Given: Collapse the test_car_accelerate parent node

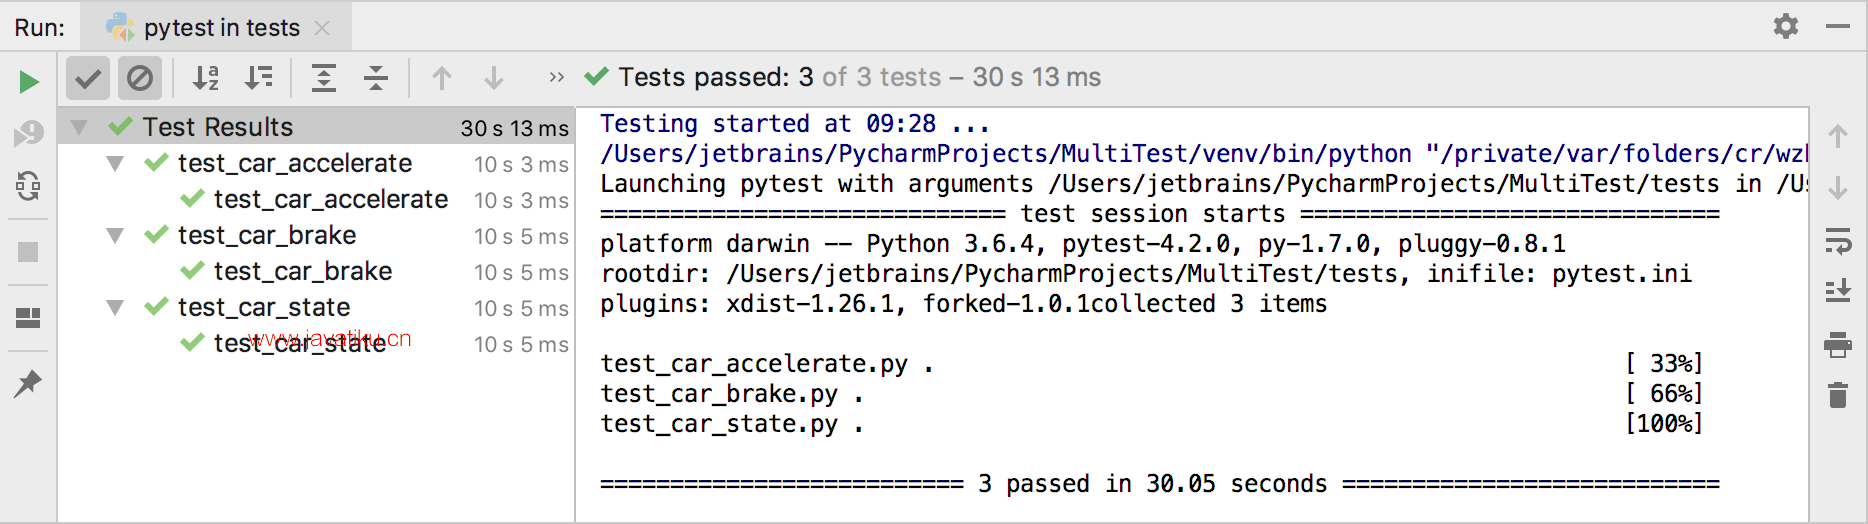Looking at the screenshot, I should coord(115,163).
